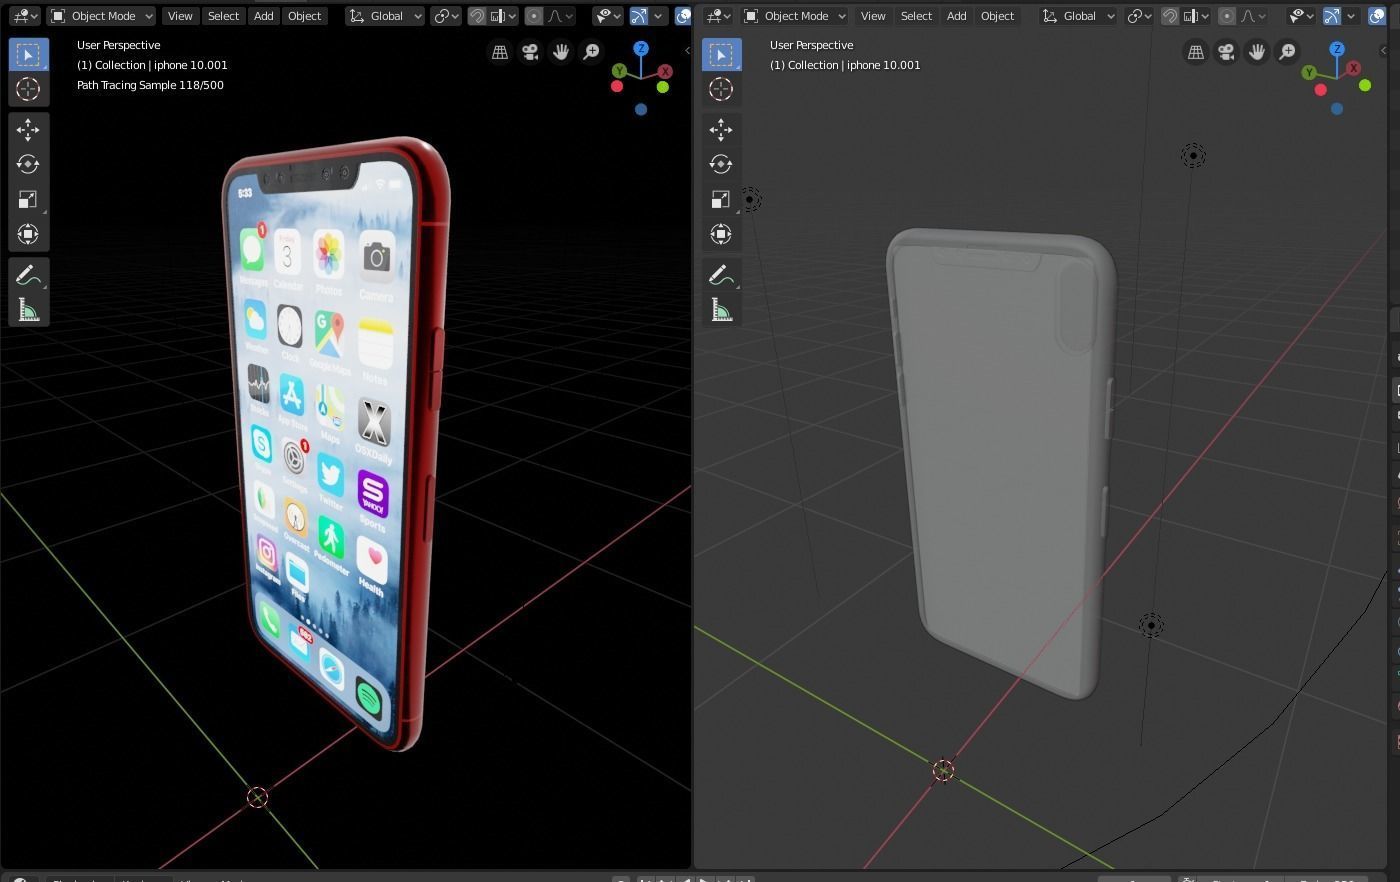Pick the Transform tool in left viewport

click(x=28, y=234)
